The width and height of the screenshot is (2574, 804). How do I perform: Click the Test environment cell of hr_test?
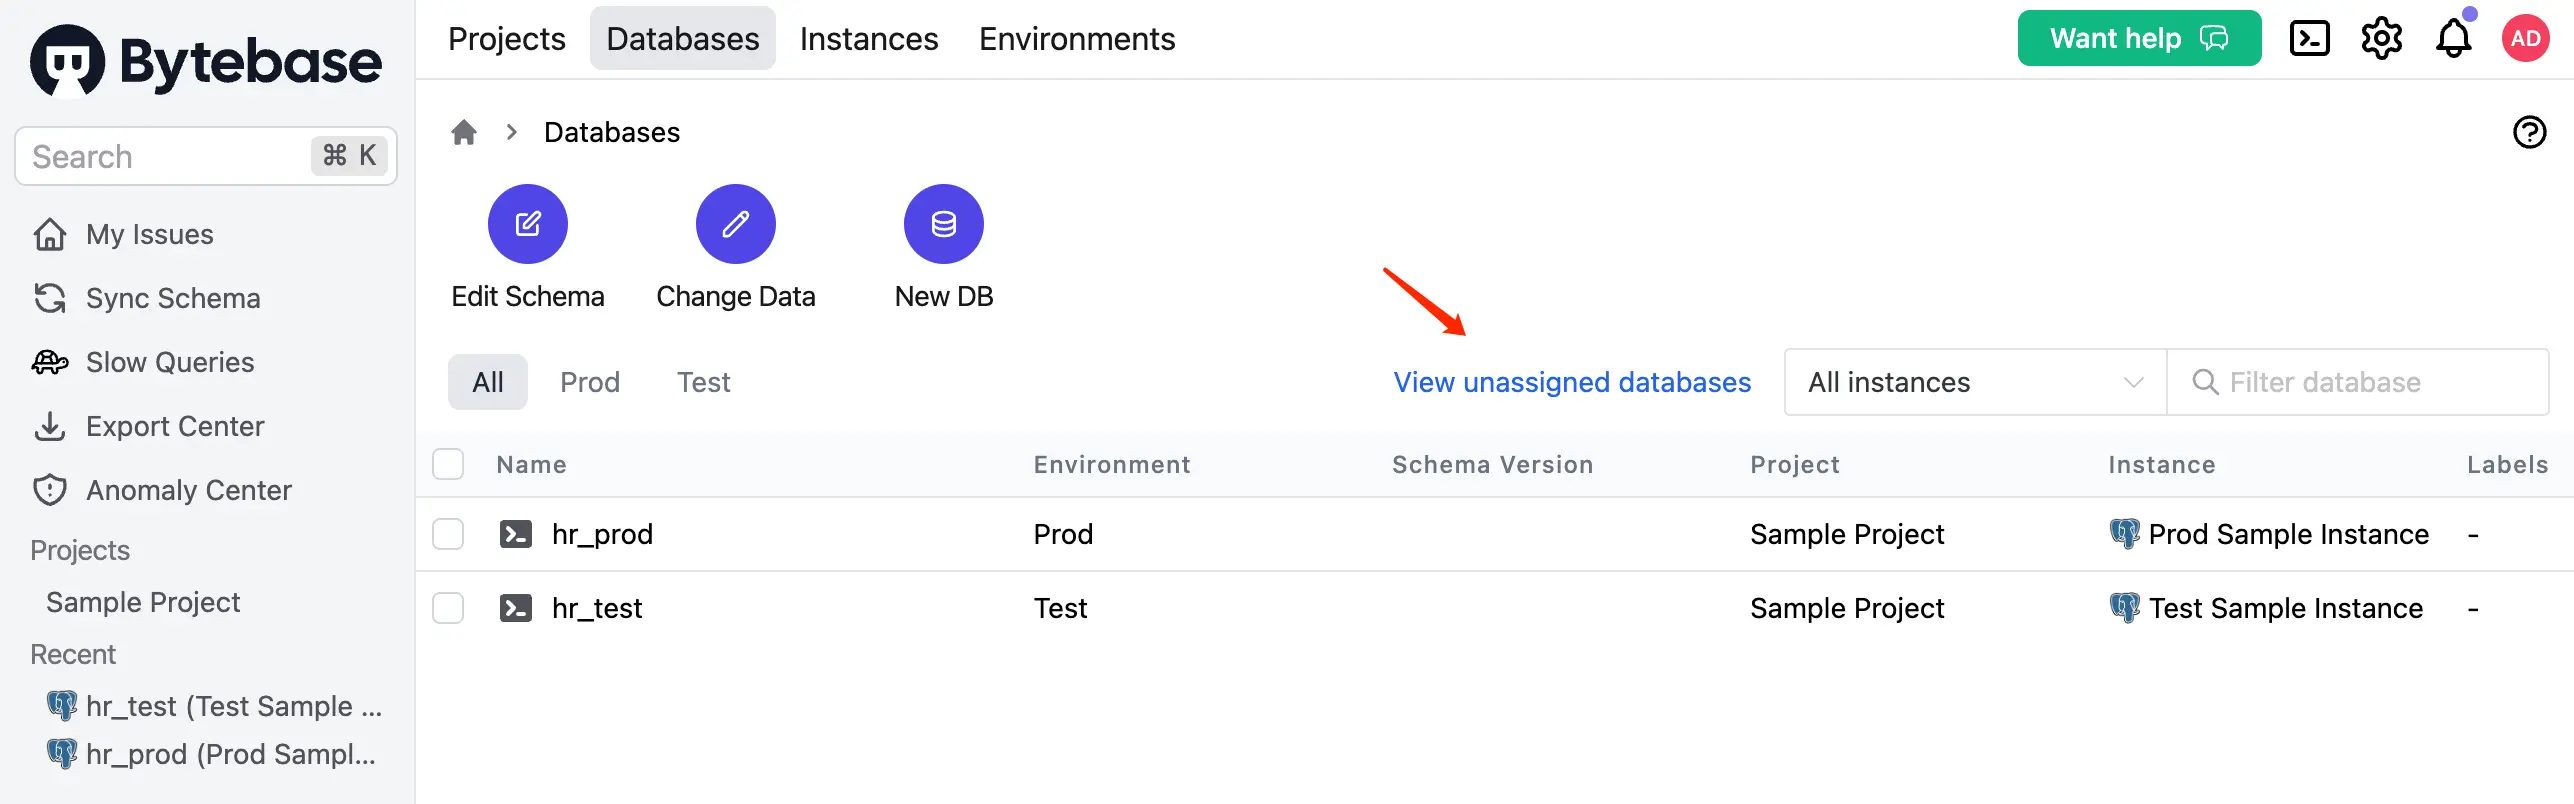click(1060, 608)
